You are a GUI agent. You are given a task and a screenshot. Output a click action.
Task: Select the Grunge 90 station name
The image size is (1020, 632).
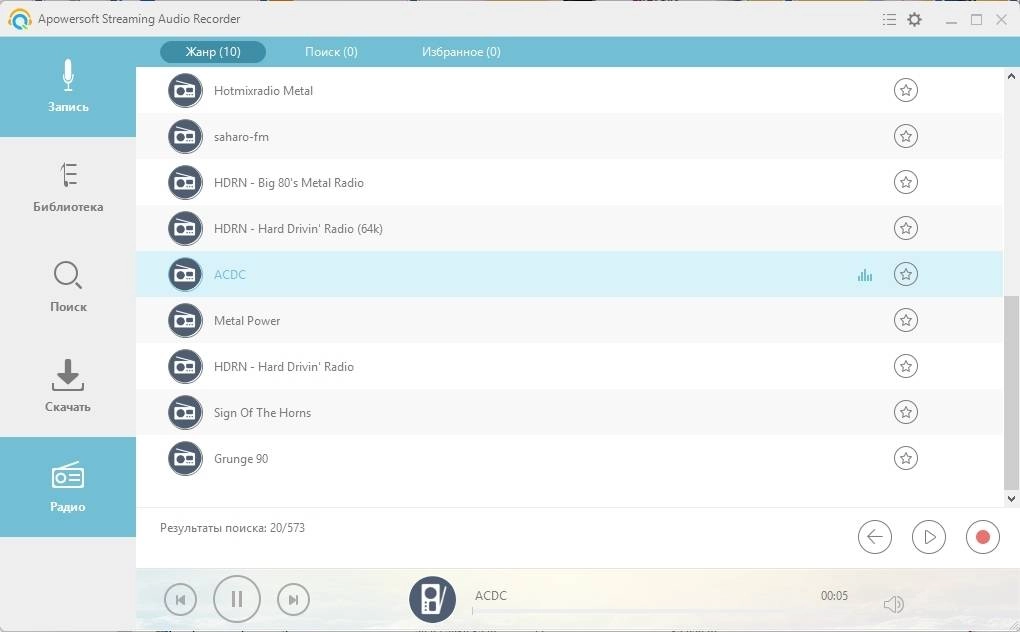[x=241, y=459]
